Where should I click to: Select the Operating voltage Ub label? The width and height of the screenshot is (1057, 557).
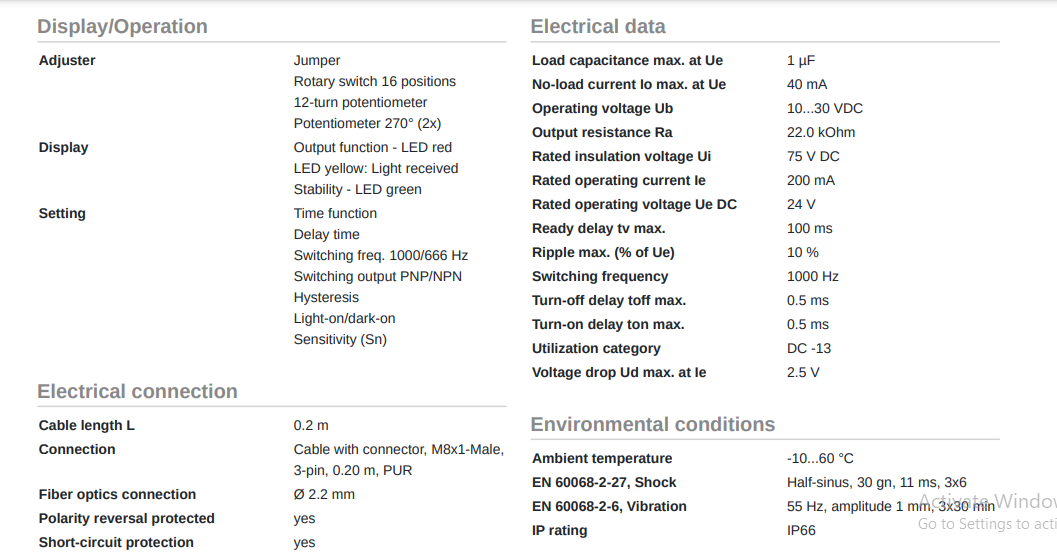point(602,109)
